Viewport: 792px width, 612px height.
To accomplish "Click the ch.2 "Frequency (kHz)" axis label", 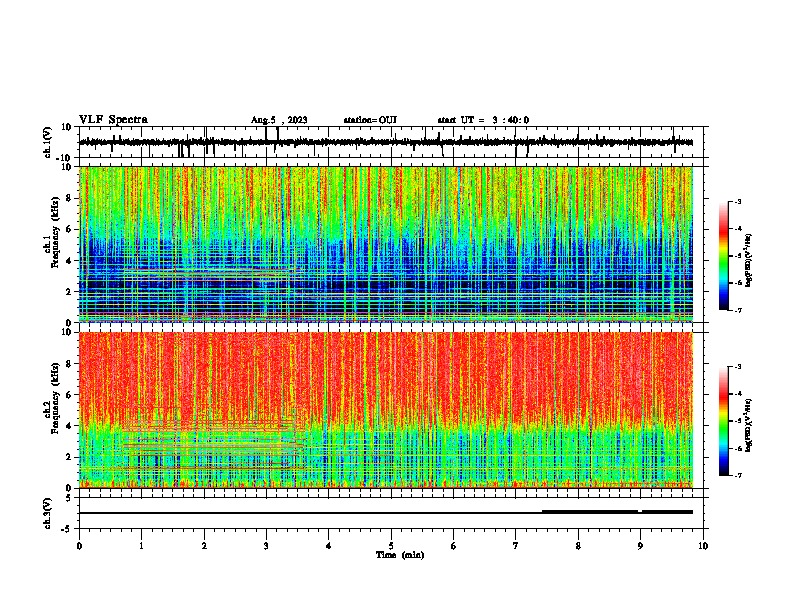I will point(55,398).
